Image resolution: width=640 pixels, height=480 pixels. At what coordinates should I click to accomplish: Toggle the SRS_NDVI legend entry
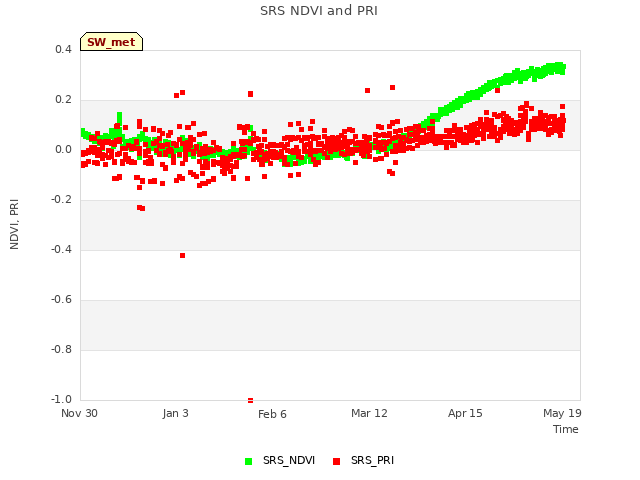coord(280,461)
